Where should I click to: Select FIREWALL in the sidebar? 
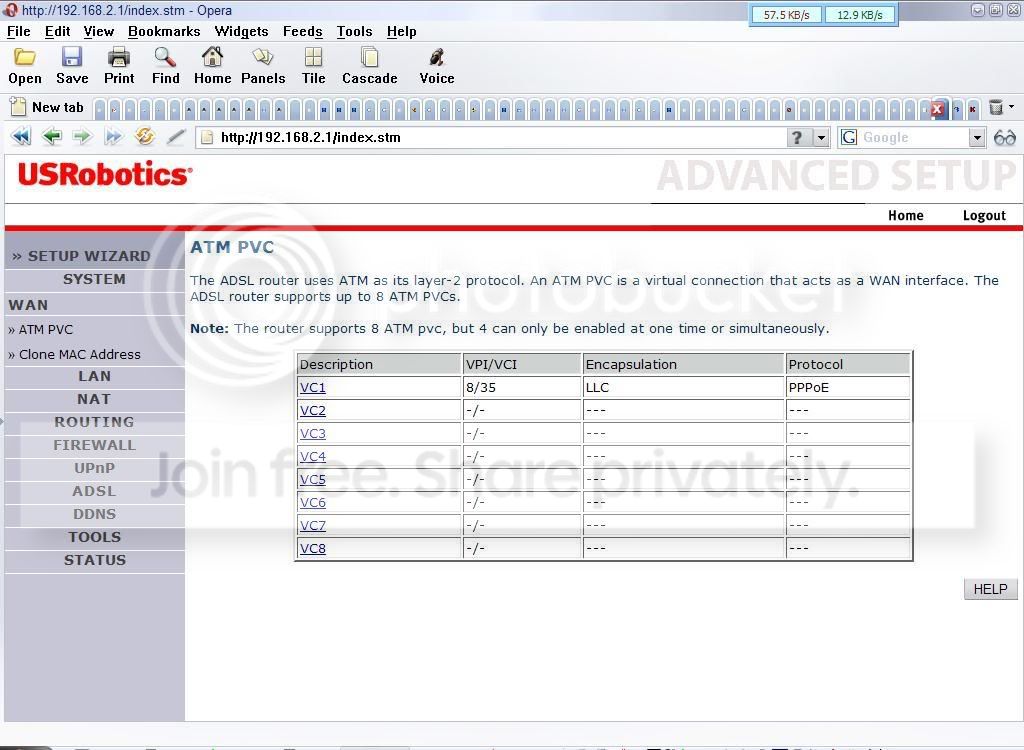pyautogui.click(x=94, y=445)
